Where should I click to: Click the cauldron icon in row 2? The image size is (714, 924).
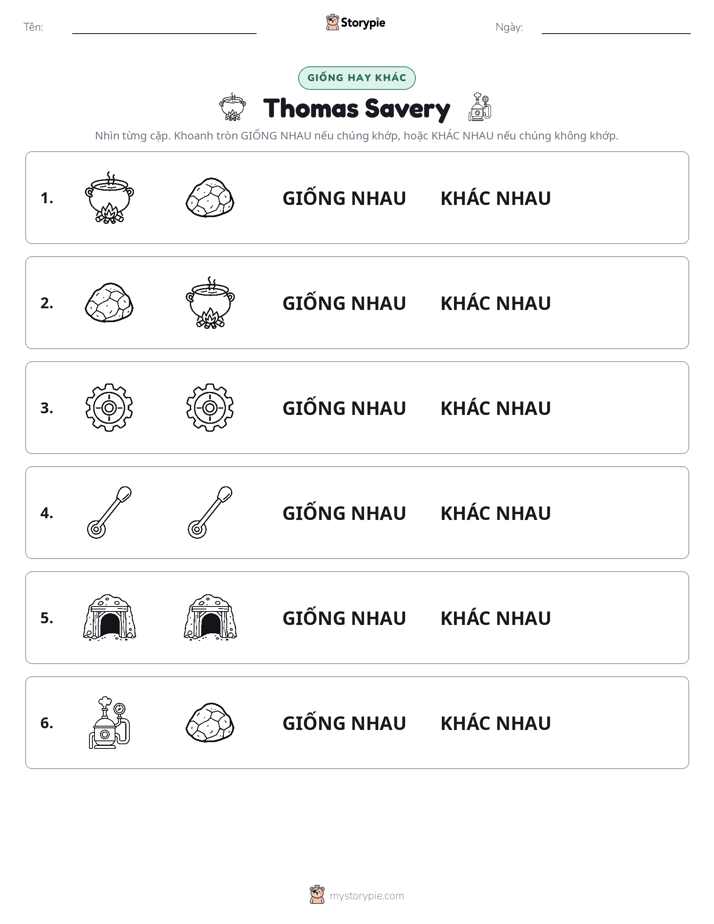click(210, 302)
